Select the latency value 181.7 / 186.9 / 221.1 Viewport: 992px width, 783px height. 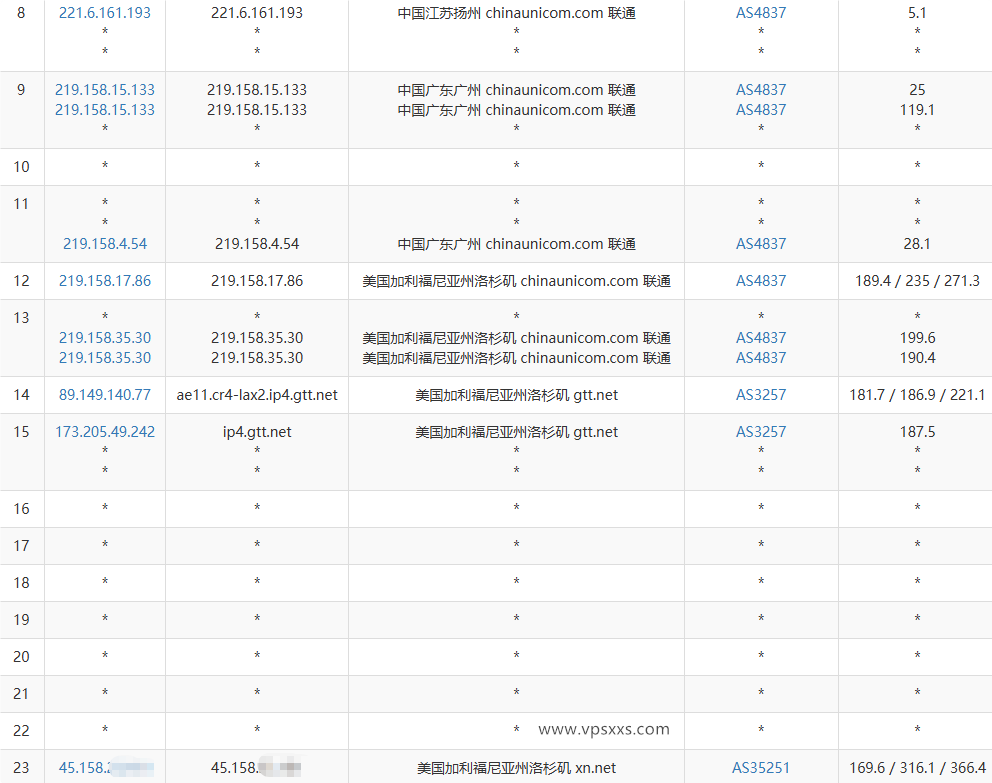pos(917,395)
